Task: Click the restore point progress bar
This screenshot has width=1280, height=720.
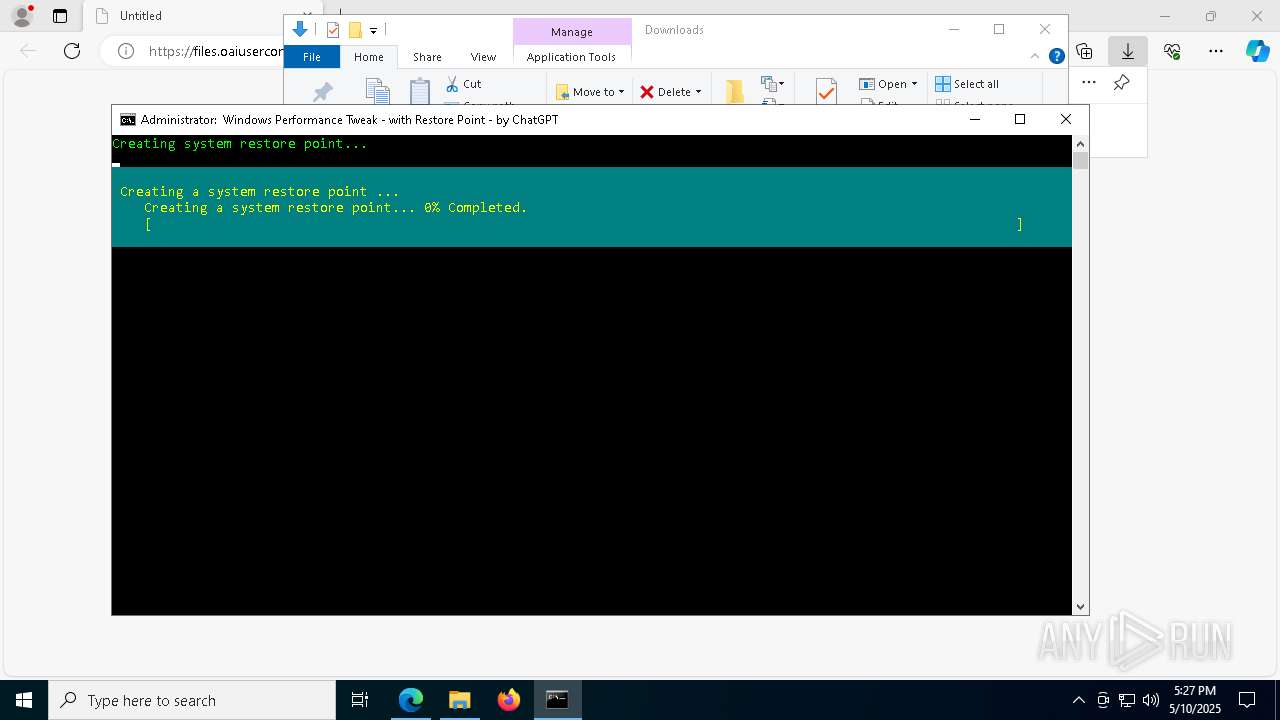Action: coord(585,225)
